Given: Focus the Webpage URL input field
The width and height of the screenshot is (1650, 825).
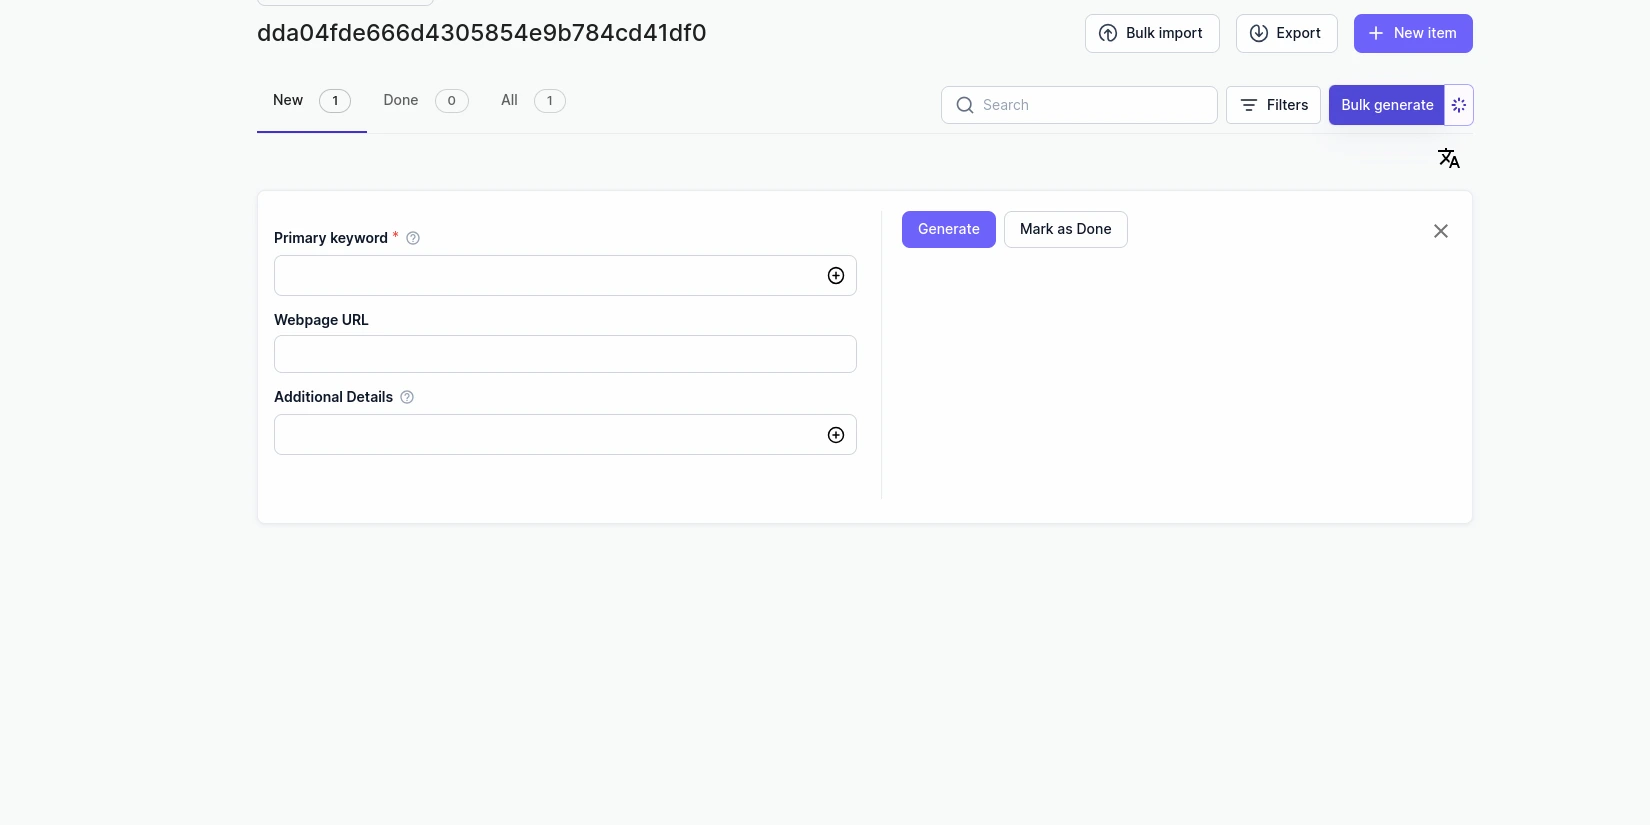Looking at the screenshot, I should pyautogui.click(x=565, y=354).
